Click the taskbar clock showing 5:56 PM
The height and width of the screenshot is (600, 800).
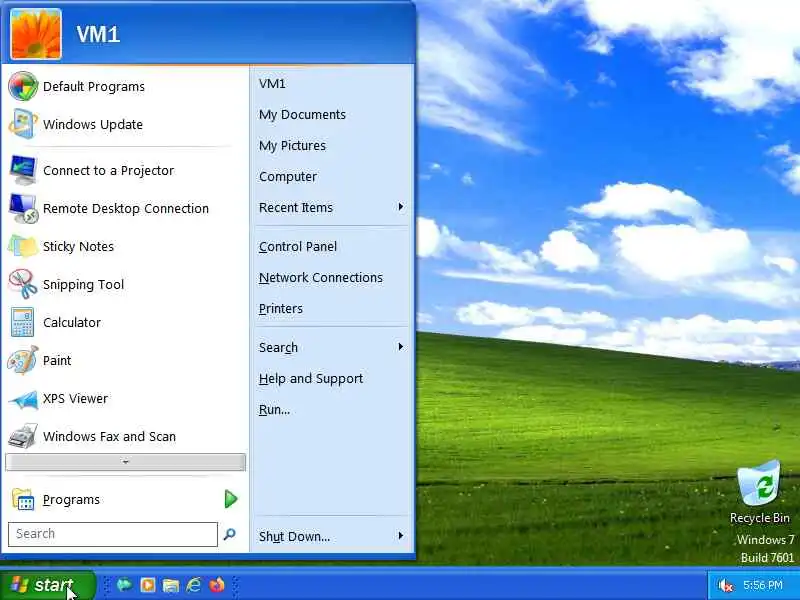(762, 585)
